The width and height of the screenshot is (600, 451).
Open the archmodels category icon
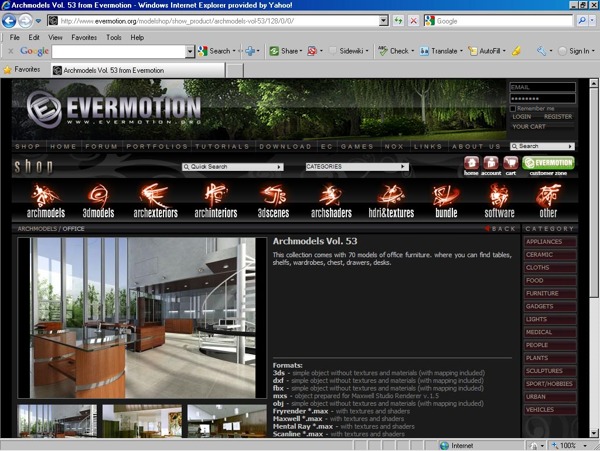[x=46, y=201]
